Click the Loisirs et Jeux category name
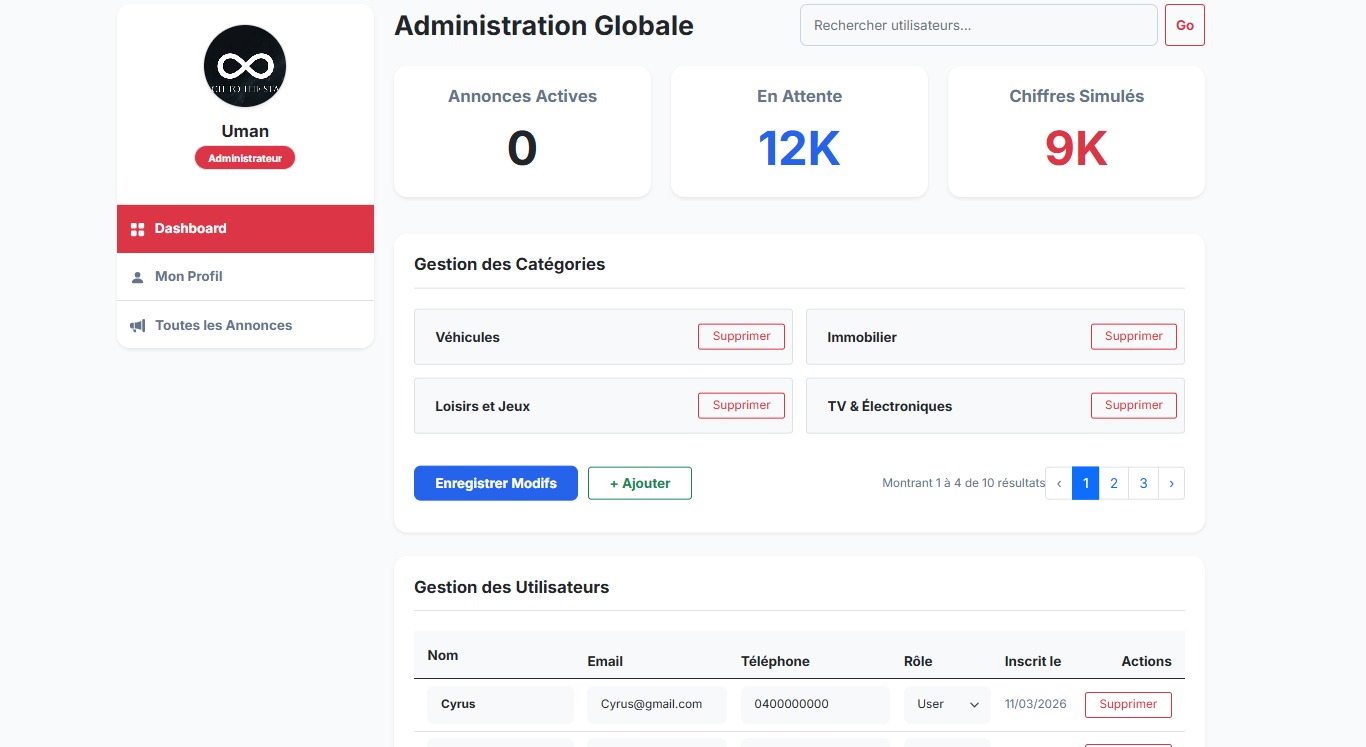 (x=483, y=407)
